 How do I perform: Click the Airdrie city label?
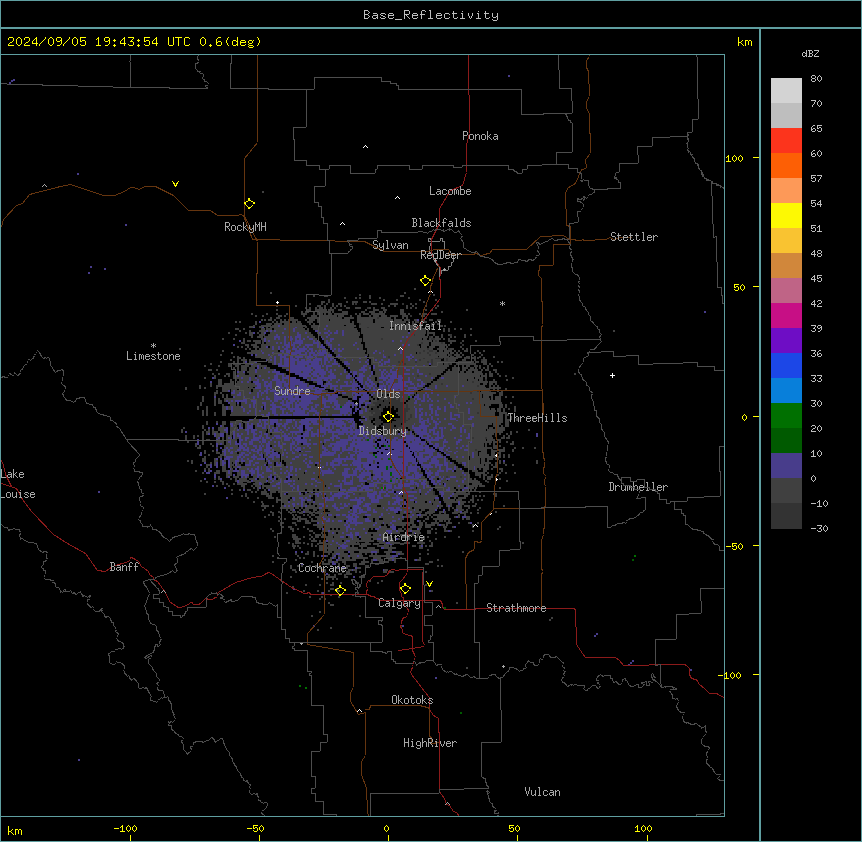(404, 537)
